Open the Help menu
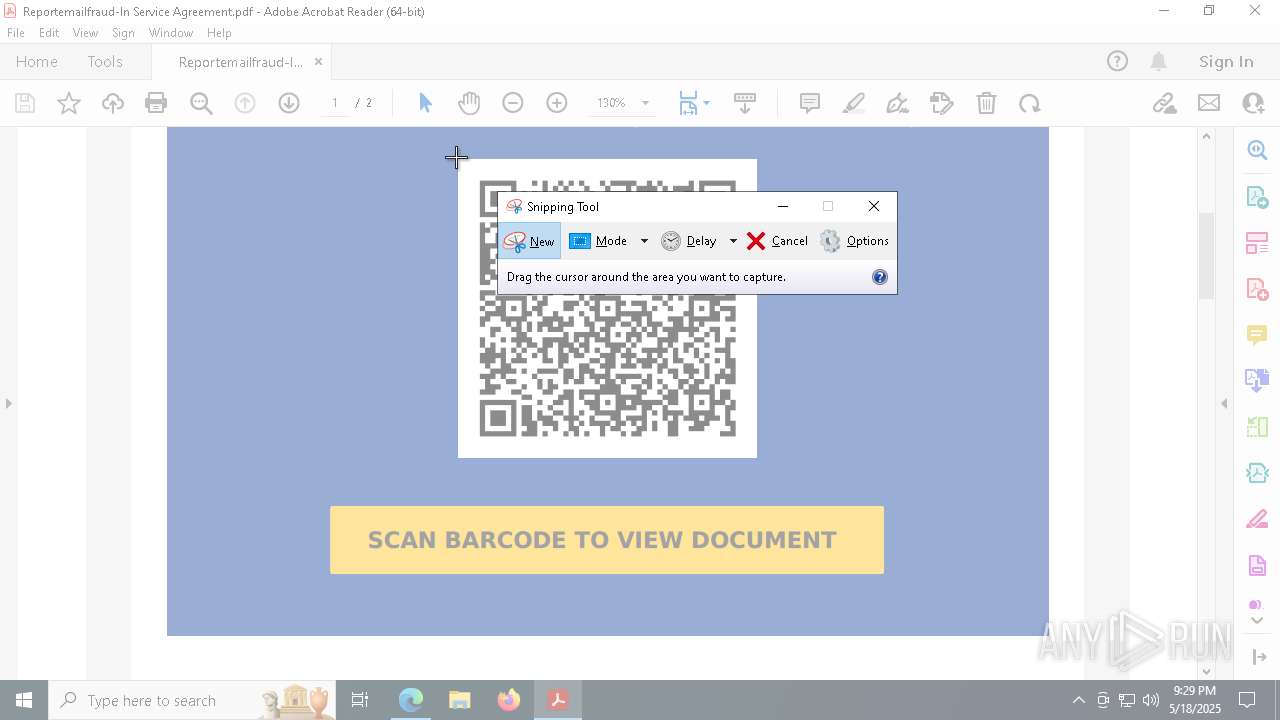 tap(219, 33)
